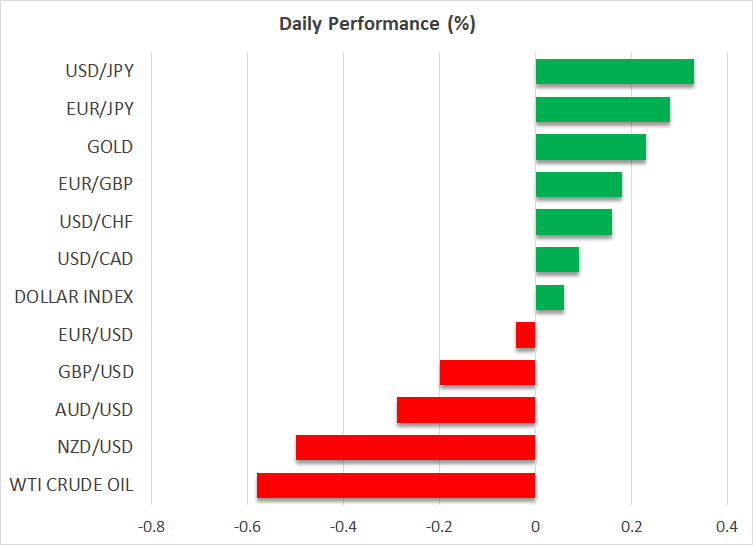This screenshot has width=753, height=545.
Task: Select the green USD/CAD bar
Action: [557, 260]
